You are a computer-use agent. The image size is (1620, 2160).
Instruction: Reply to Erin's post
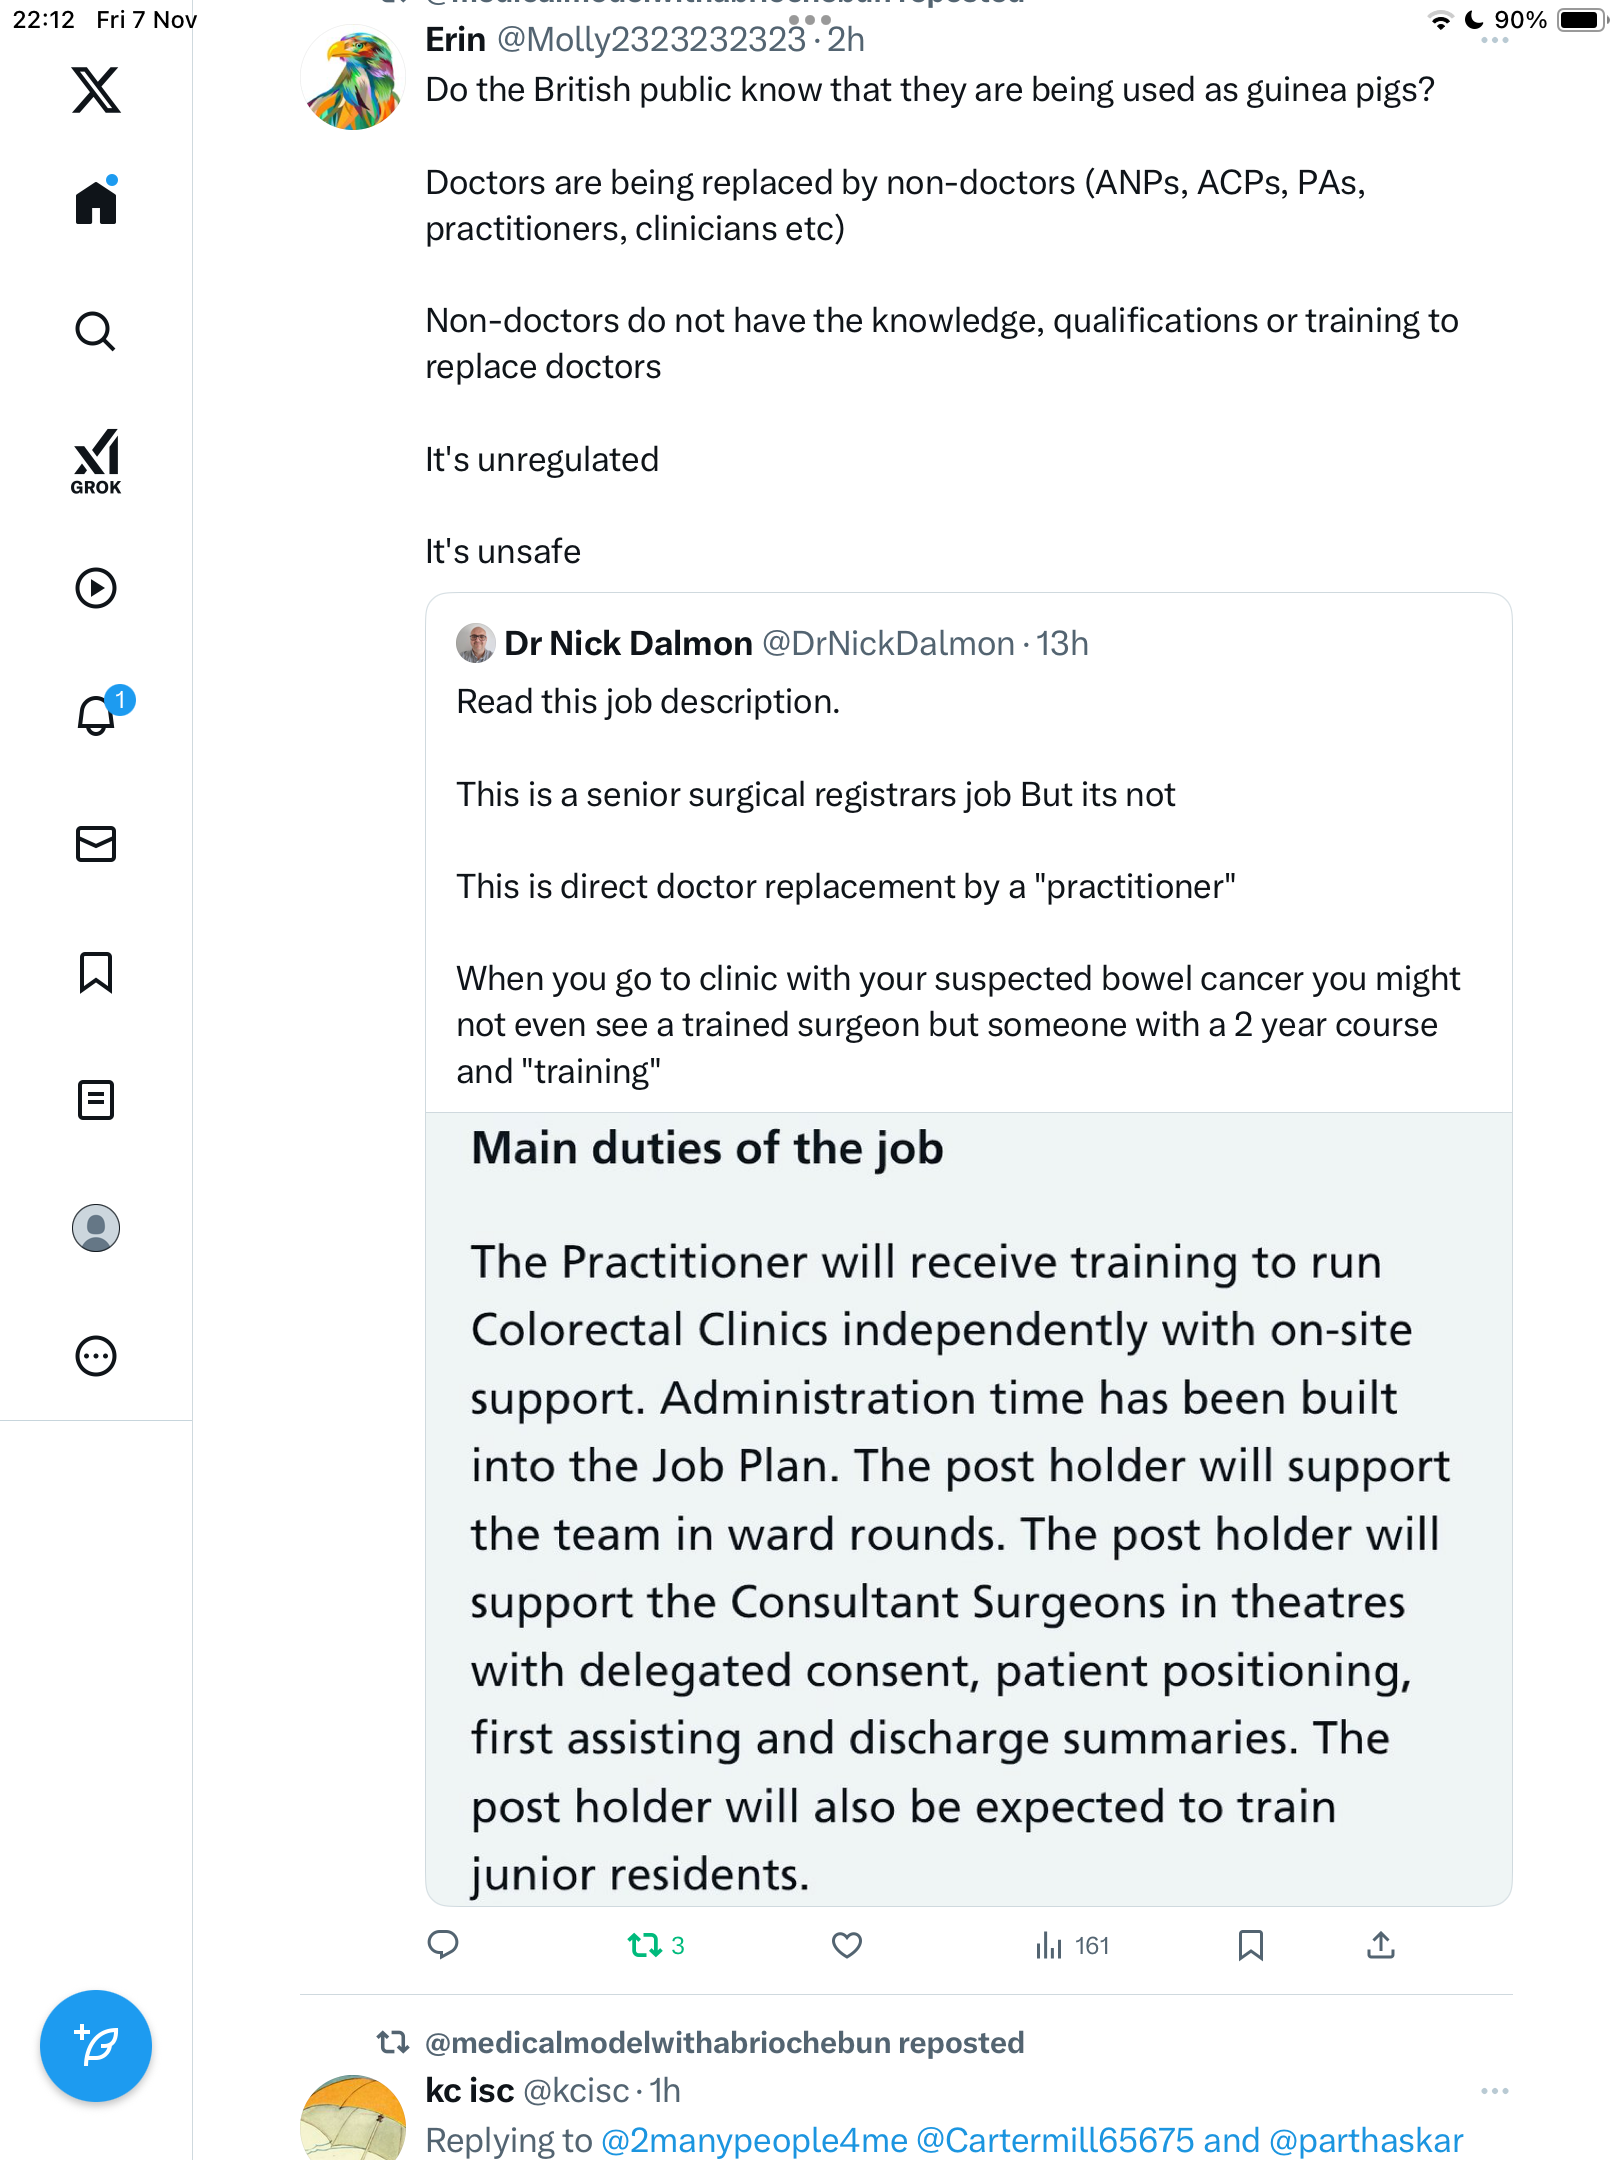tap(443, 1945)
